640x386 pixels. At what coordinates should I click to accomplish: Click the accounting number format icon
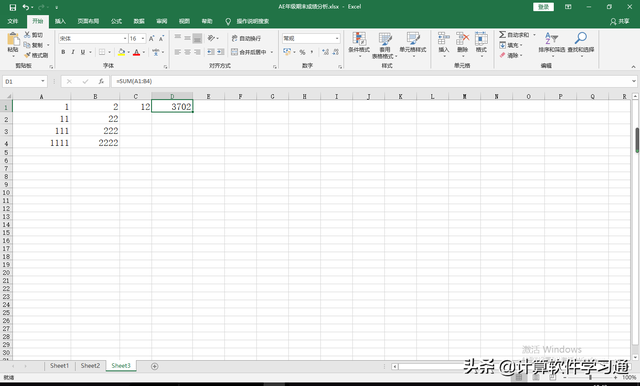tap(287, 52)
